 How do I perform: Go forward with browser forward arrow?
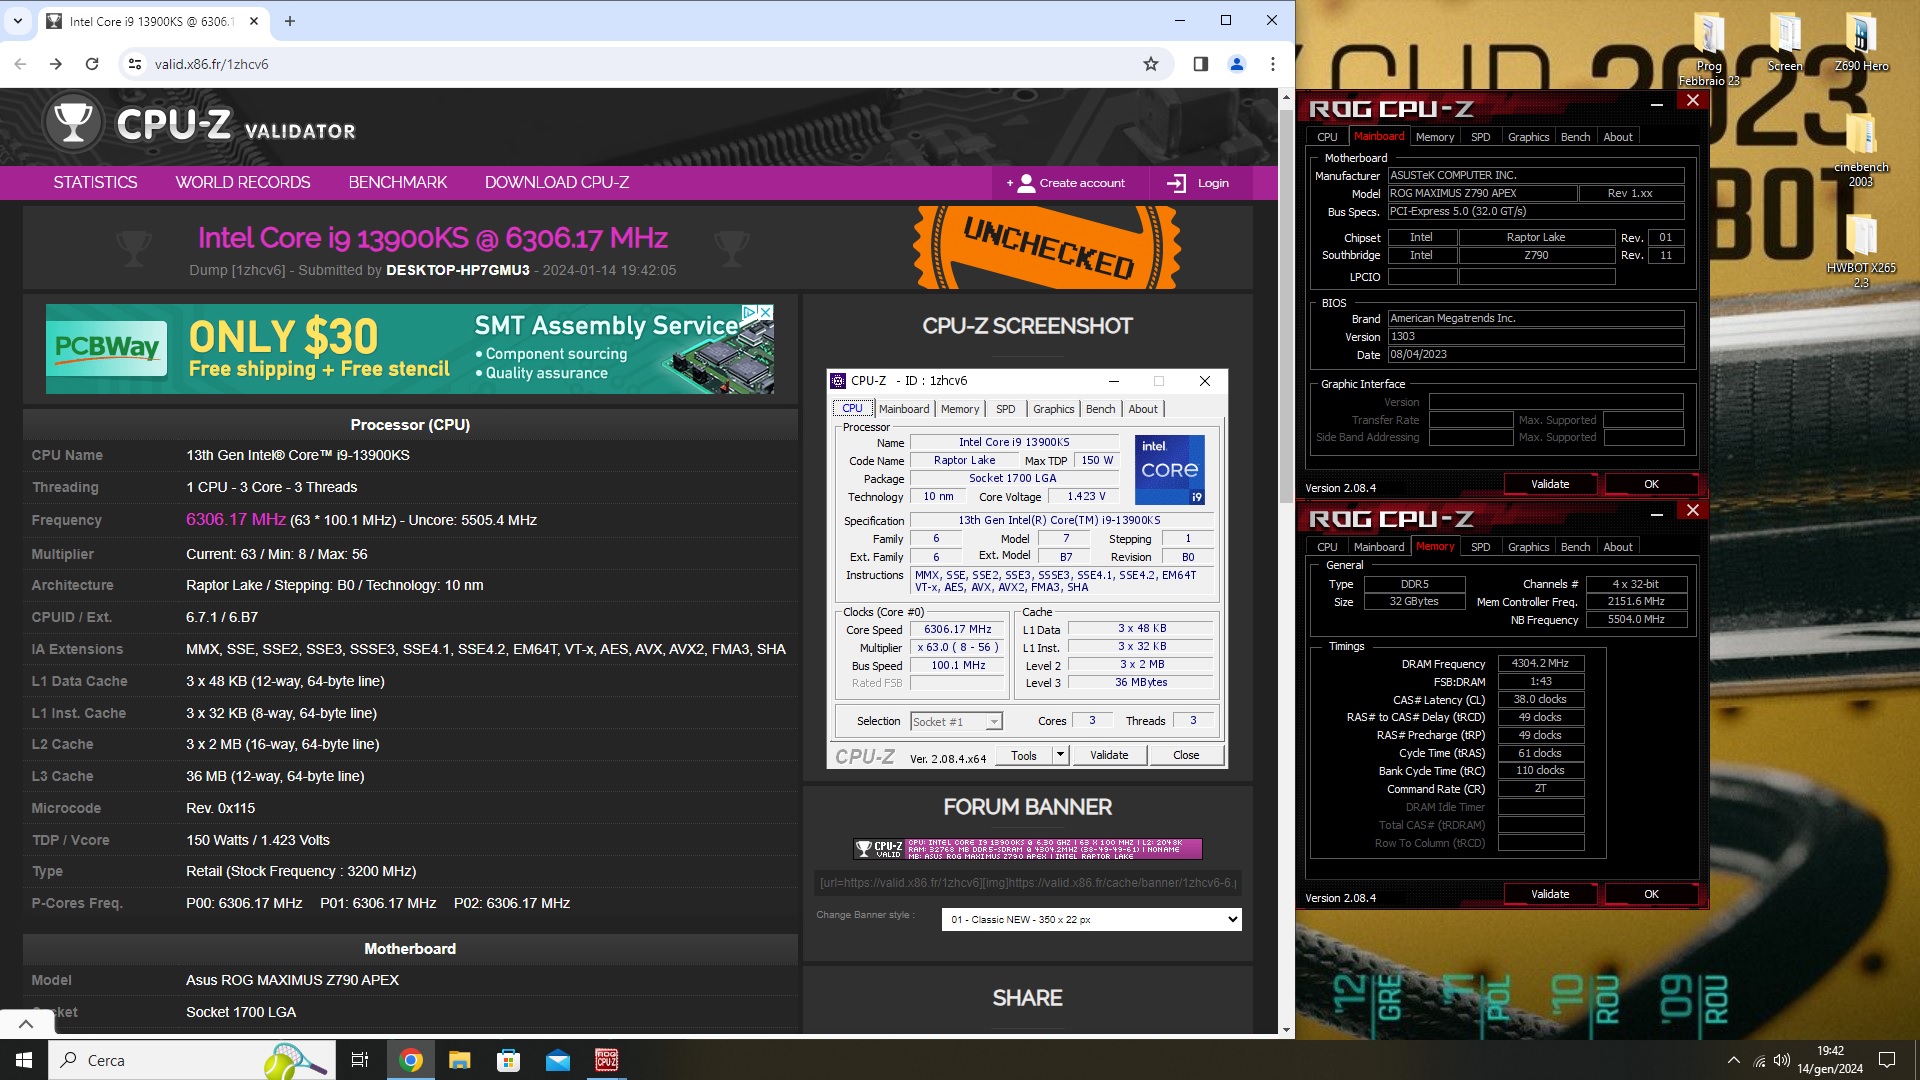(56, 64)
